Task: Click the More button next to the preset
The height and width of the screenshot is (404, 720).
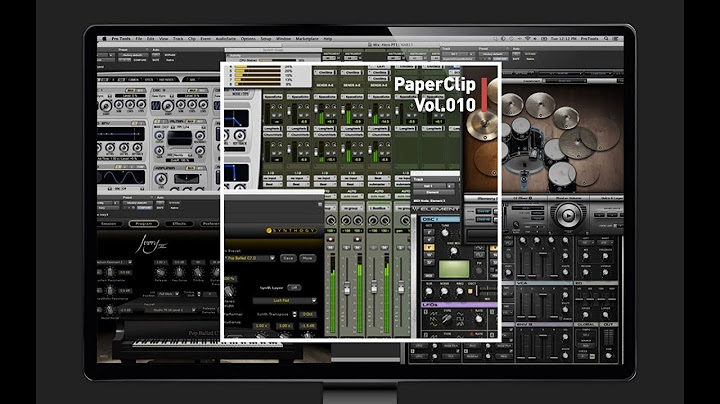Action: tap(307, 258)
